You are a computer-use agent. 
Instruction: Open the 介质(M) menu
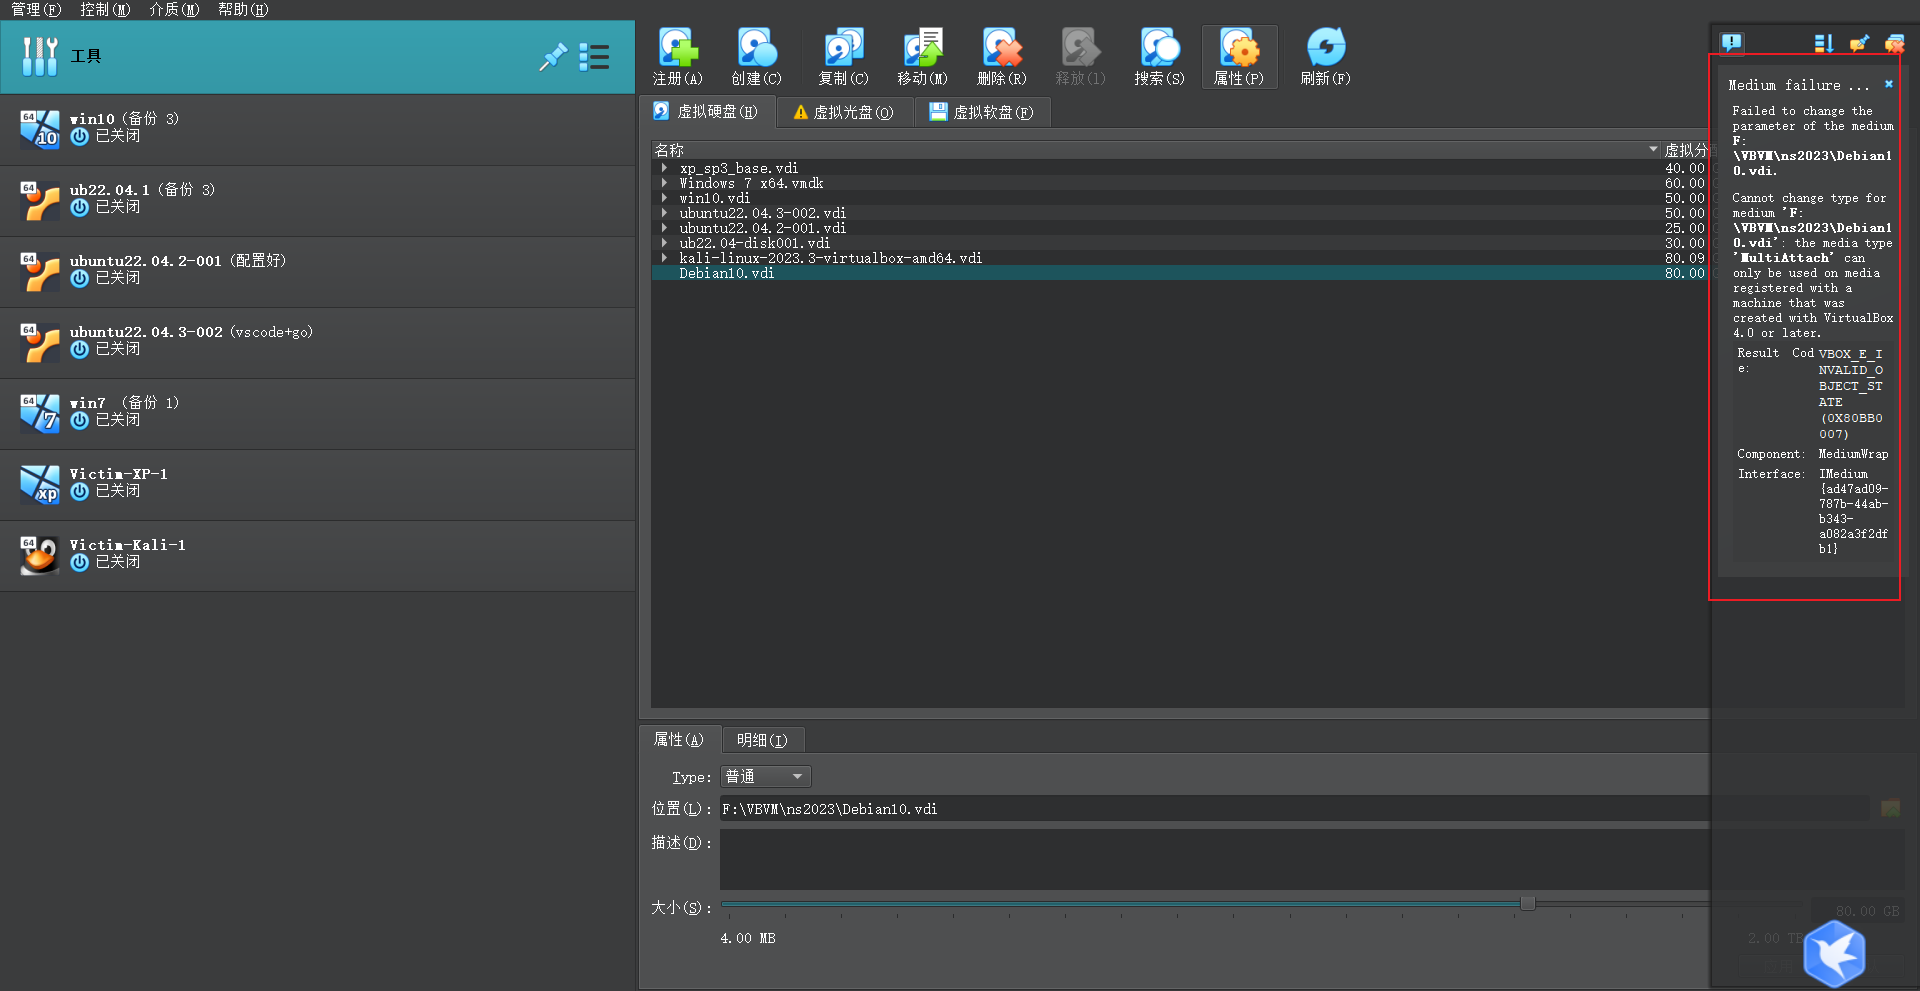click(174, 10)
